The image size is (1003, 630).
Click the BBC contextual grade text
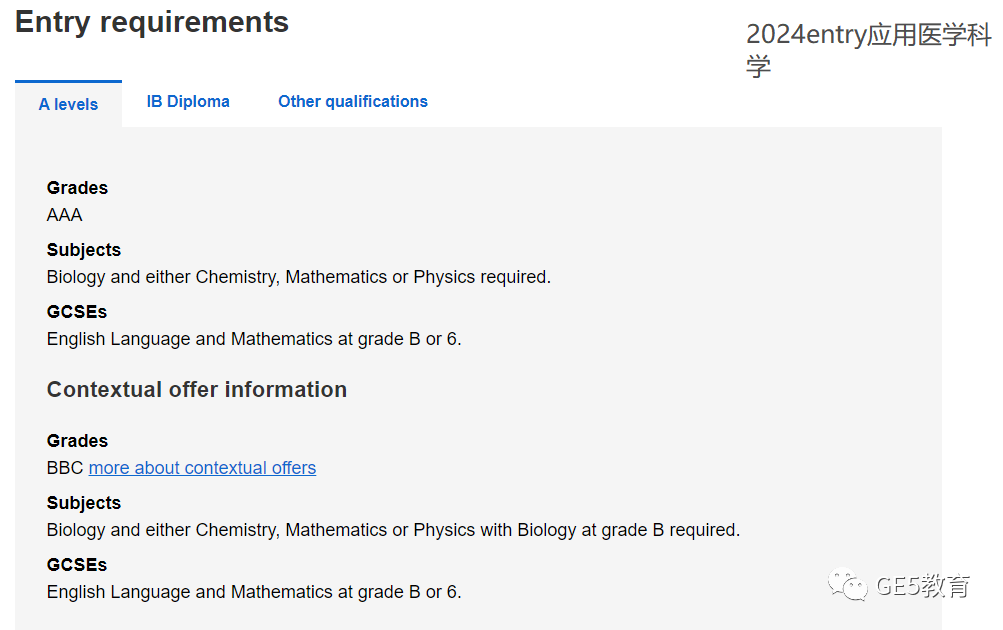point(65,468)
